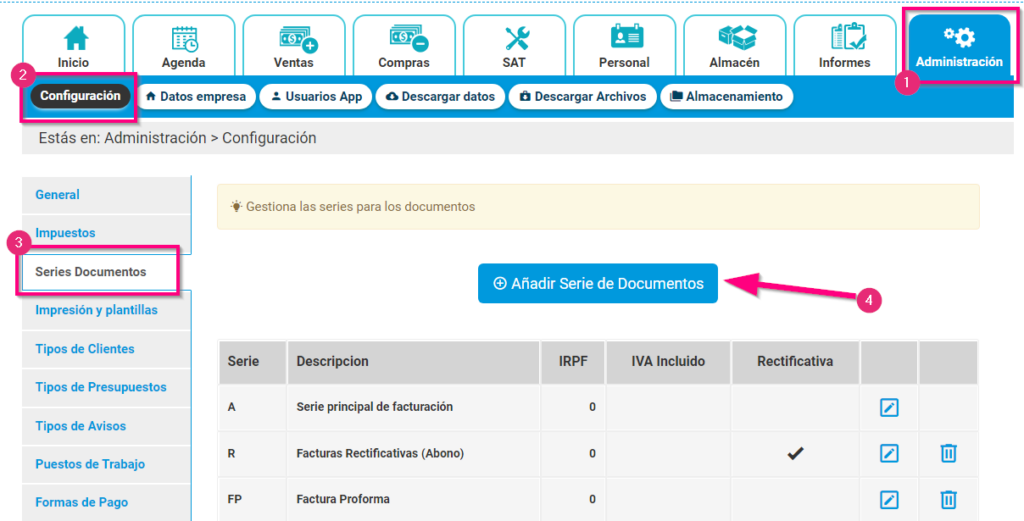Delete series R with trash icon
This screenshot has height=521, width=1024.
pyautogui.click(x=948, y=453)
